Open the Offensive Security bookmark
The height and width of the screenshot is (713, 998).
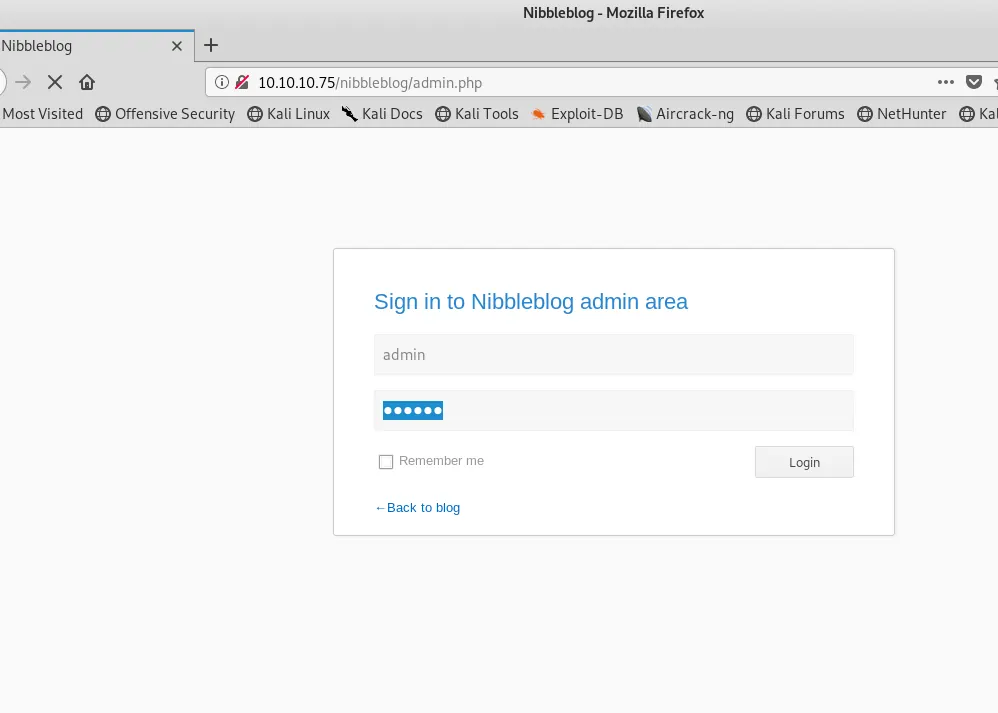(165, 114)
